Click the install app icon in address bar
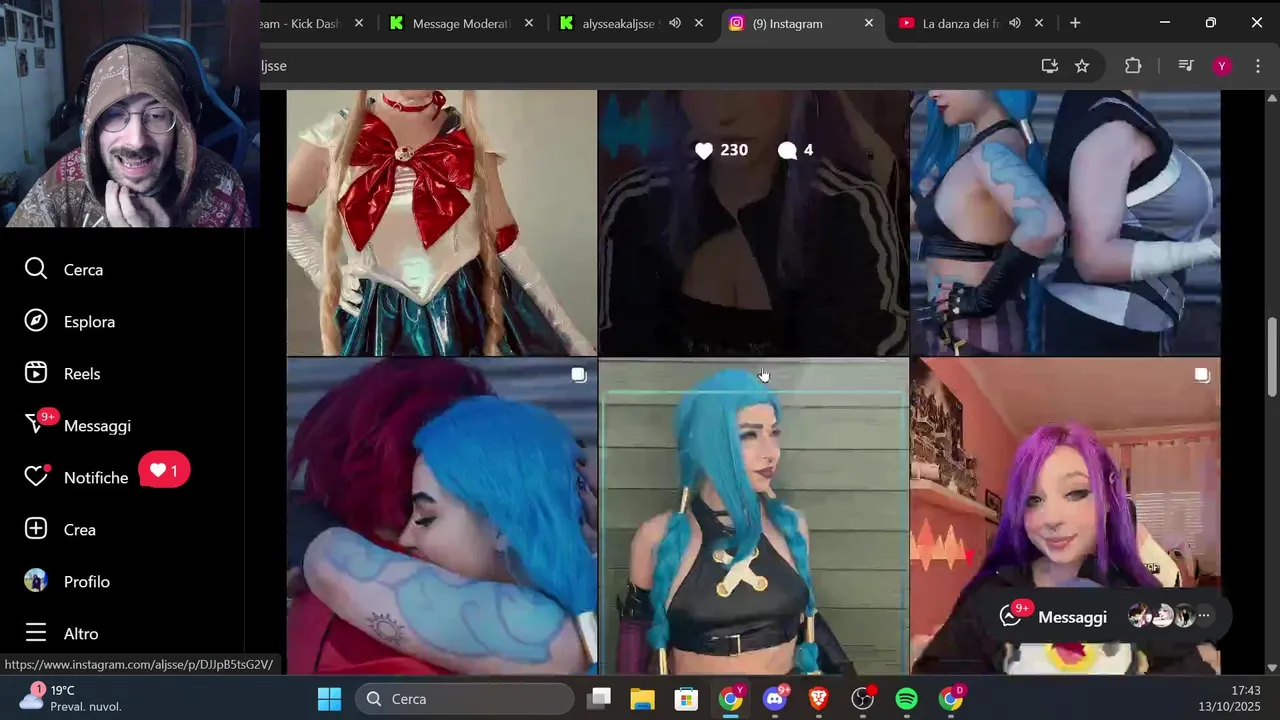Screen dimensions: 1280x720 click(x=1049, y=66)
